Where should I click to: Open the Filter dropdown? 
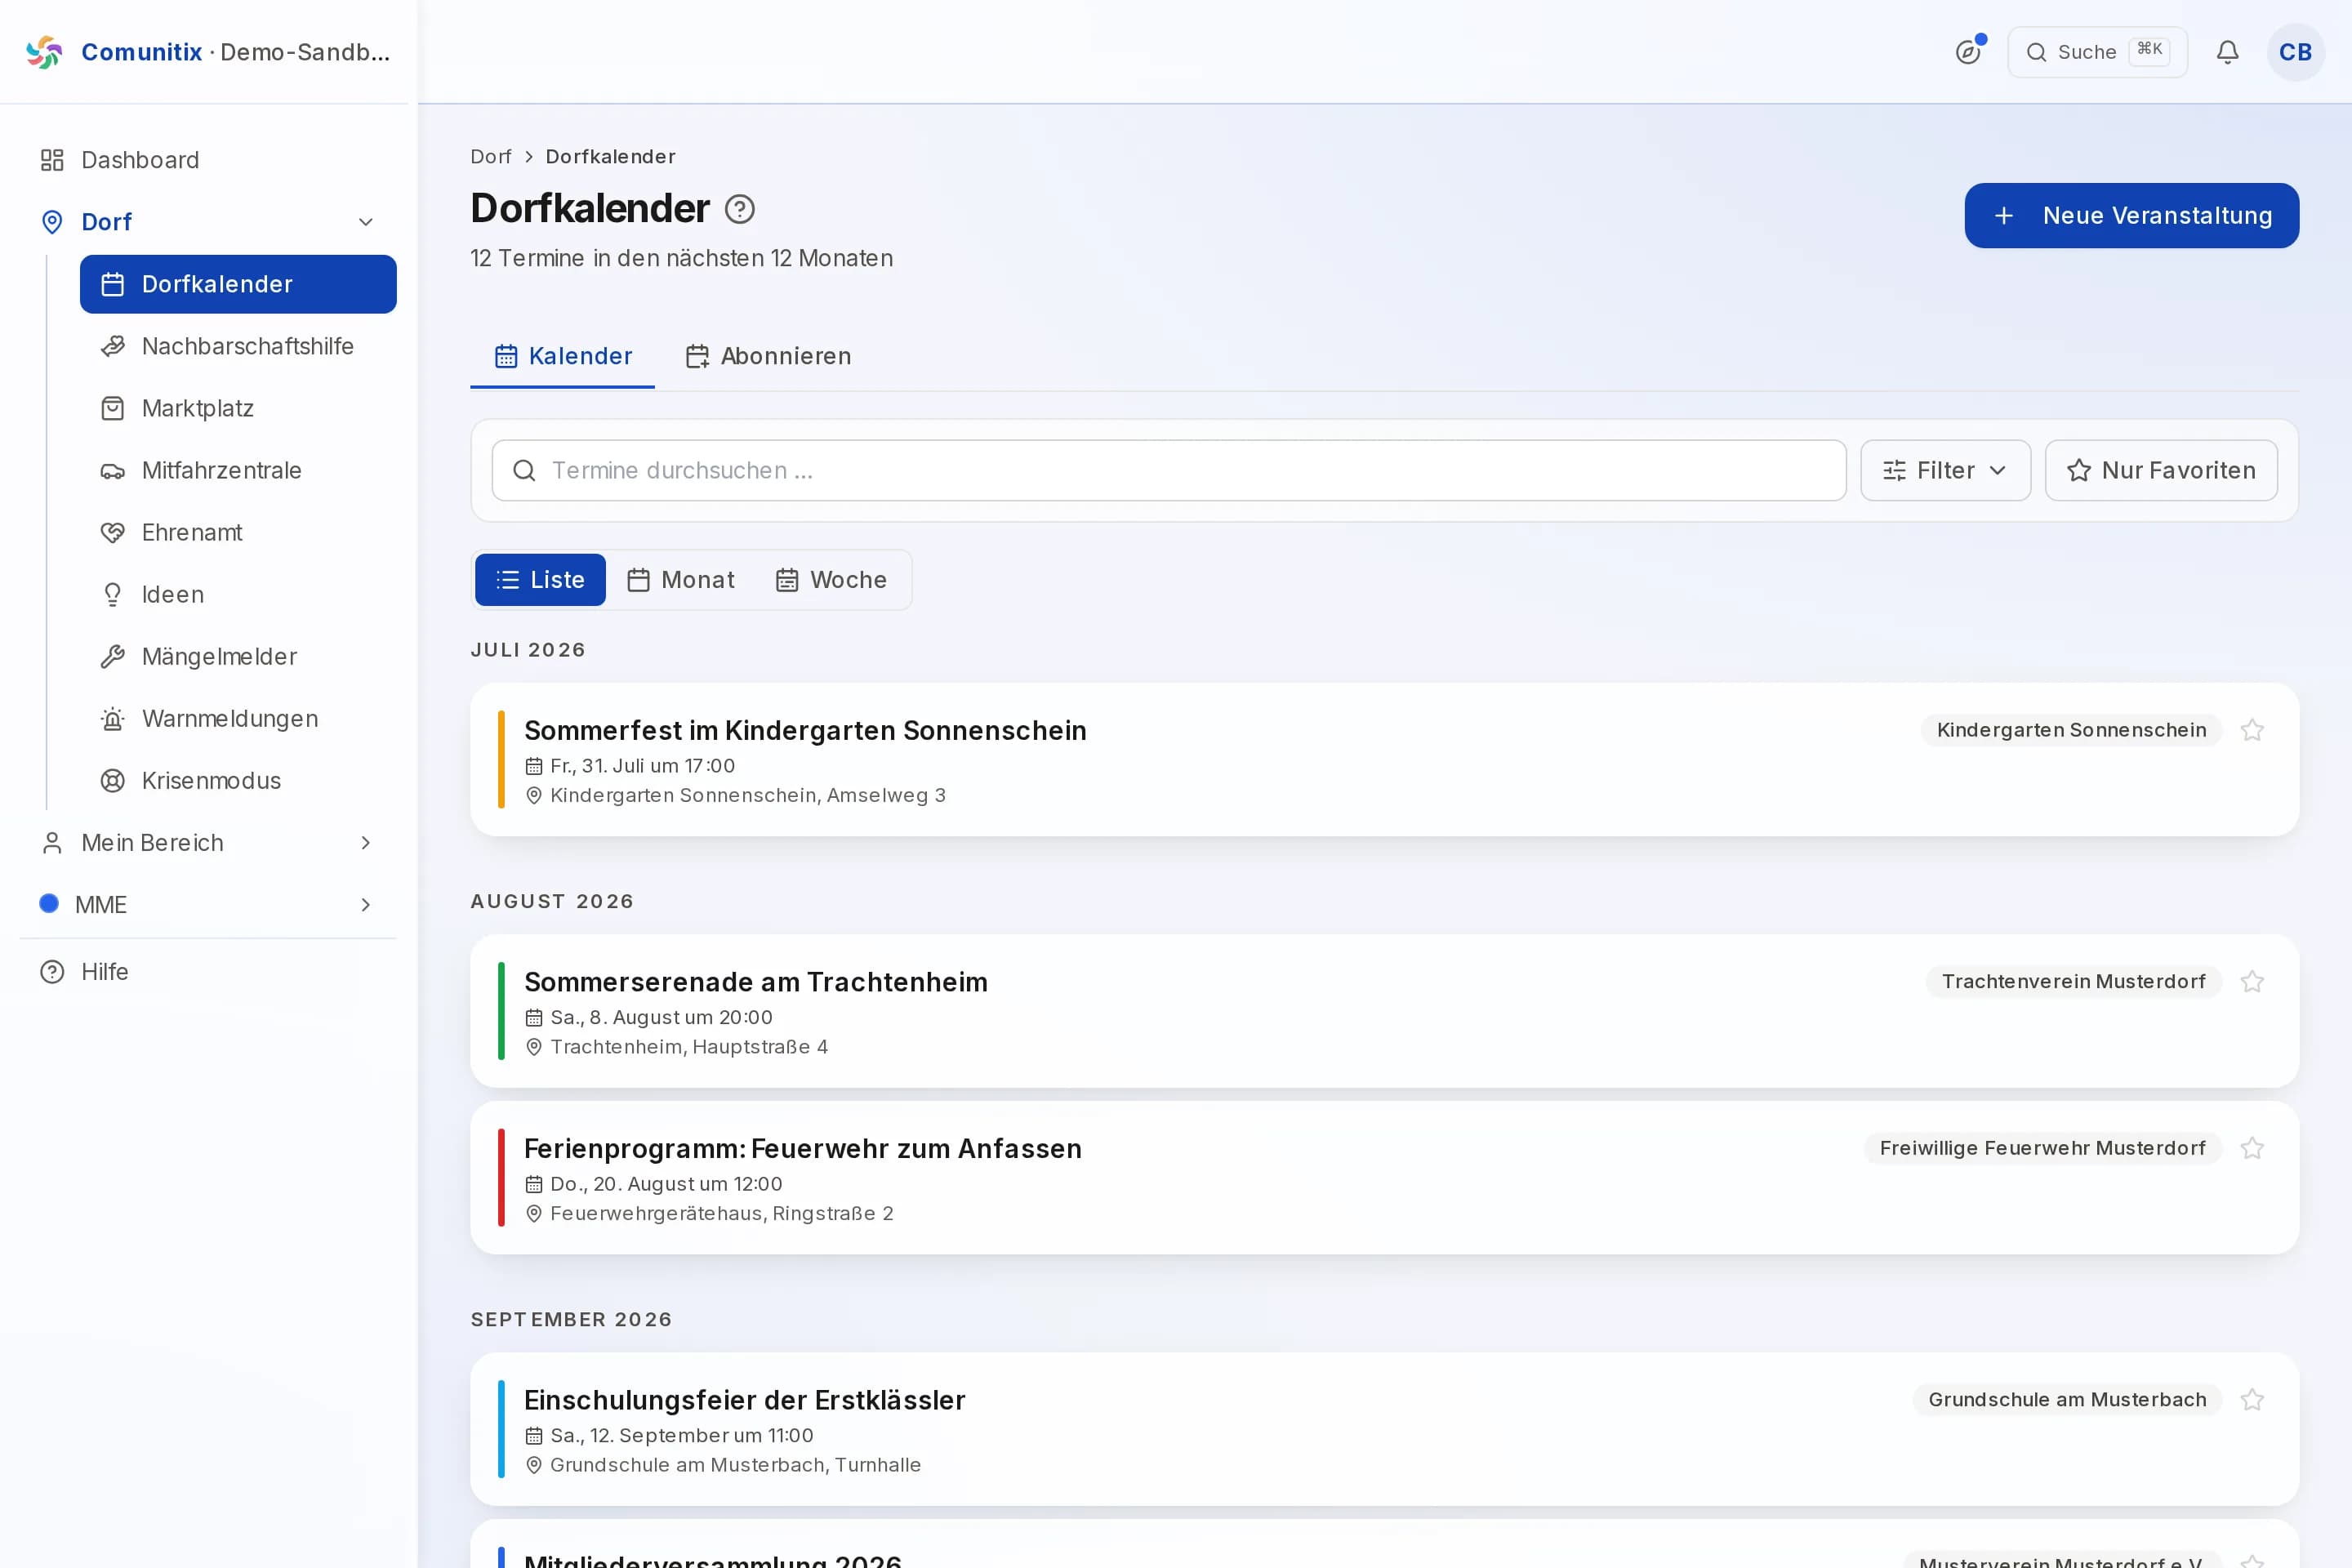point(1945,470)
